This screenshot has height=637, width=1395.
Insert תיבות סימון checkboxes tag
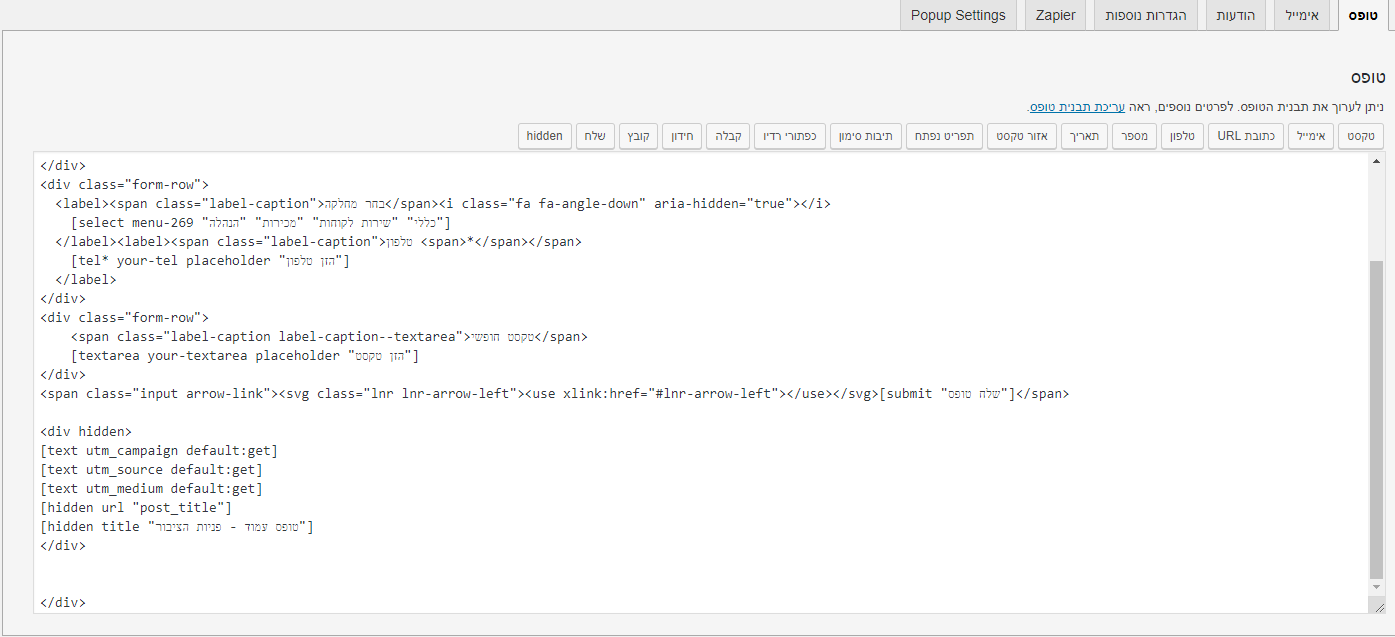pyautogui.click(x=866, y=136)
